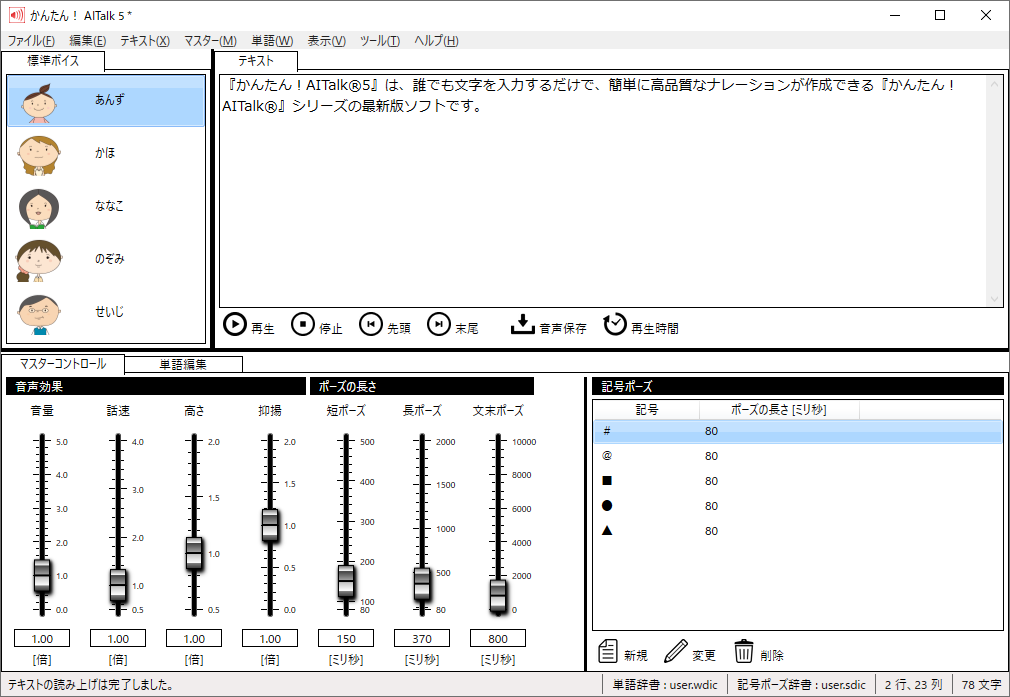Image resolution: width=1010 pixels, height=697 pixels.
Task: Open the ヘルプ menu
Action: click(x=433, y=40)
